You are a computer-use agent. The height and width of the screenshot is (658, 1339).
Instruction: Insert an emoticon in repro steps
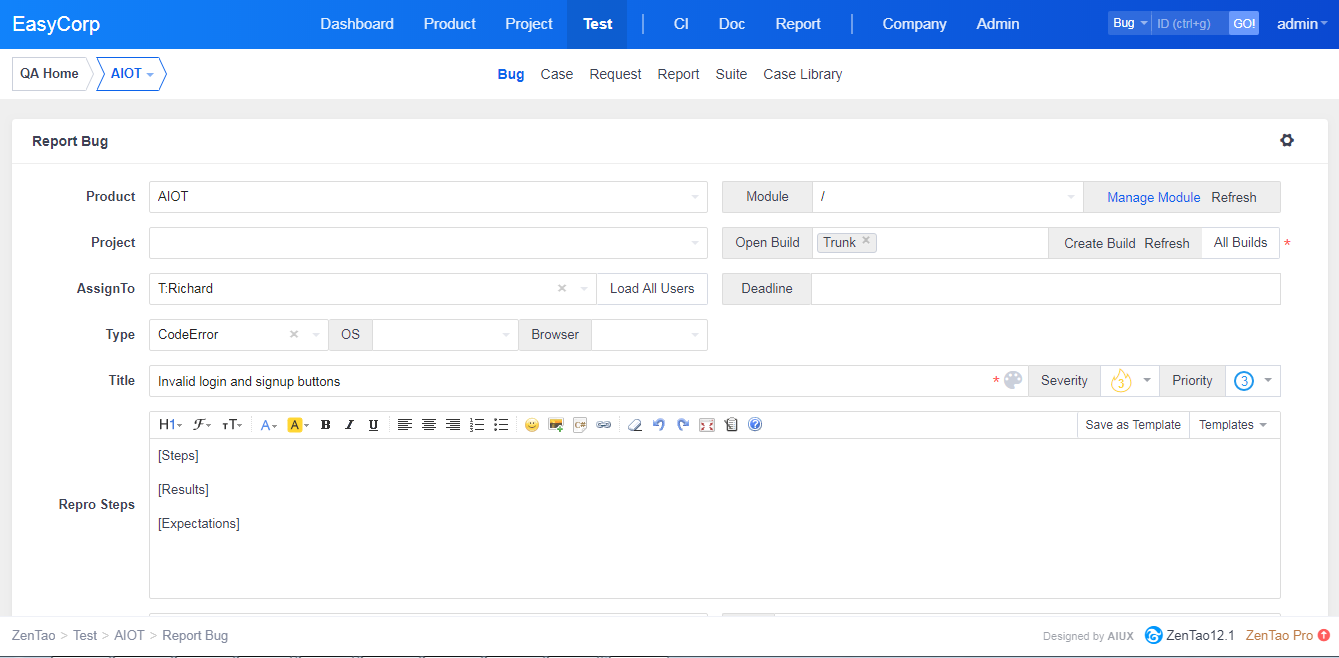click(x=532, y=425)
